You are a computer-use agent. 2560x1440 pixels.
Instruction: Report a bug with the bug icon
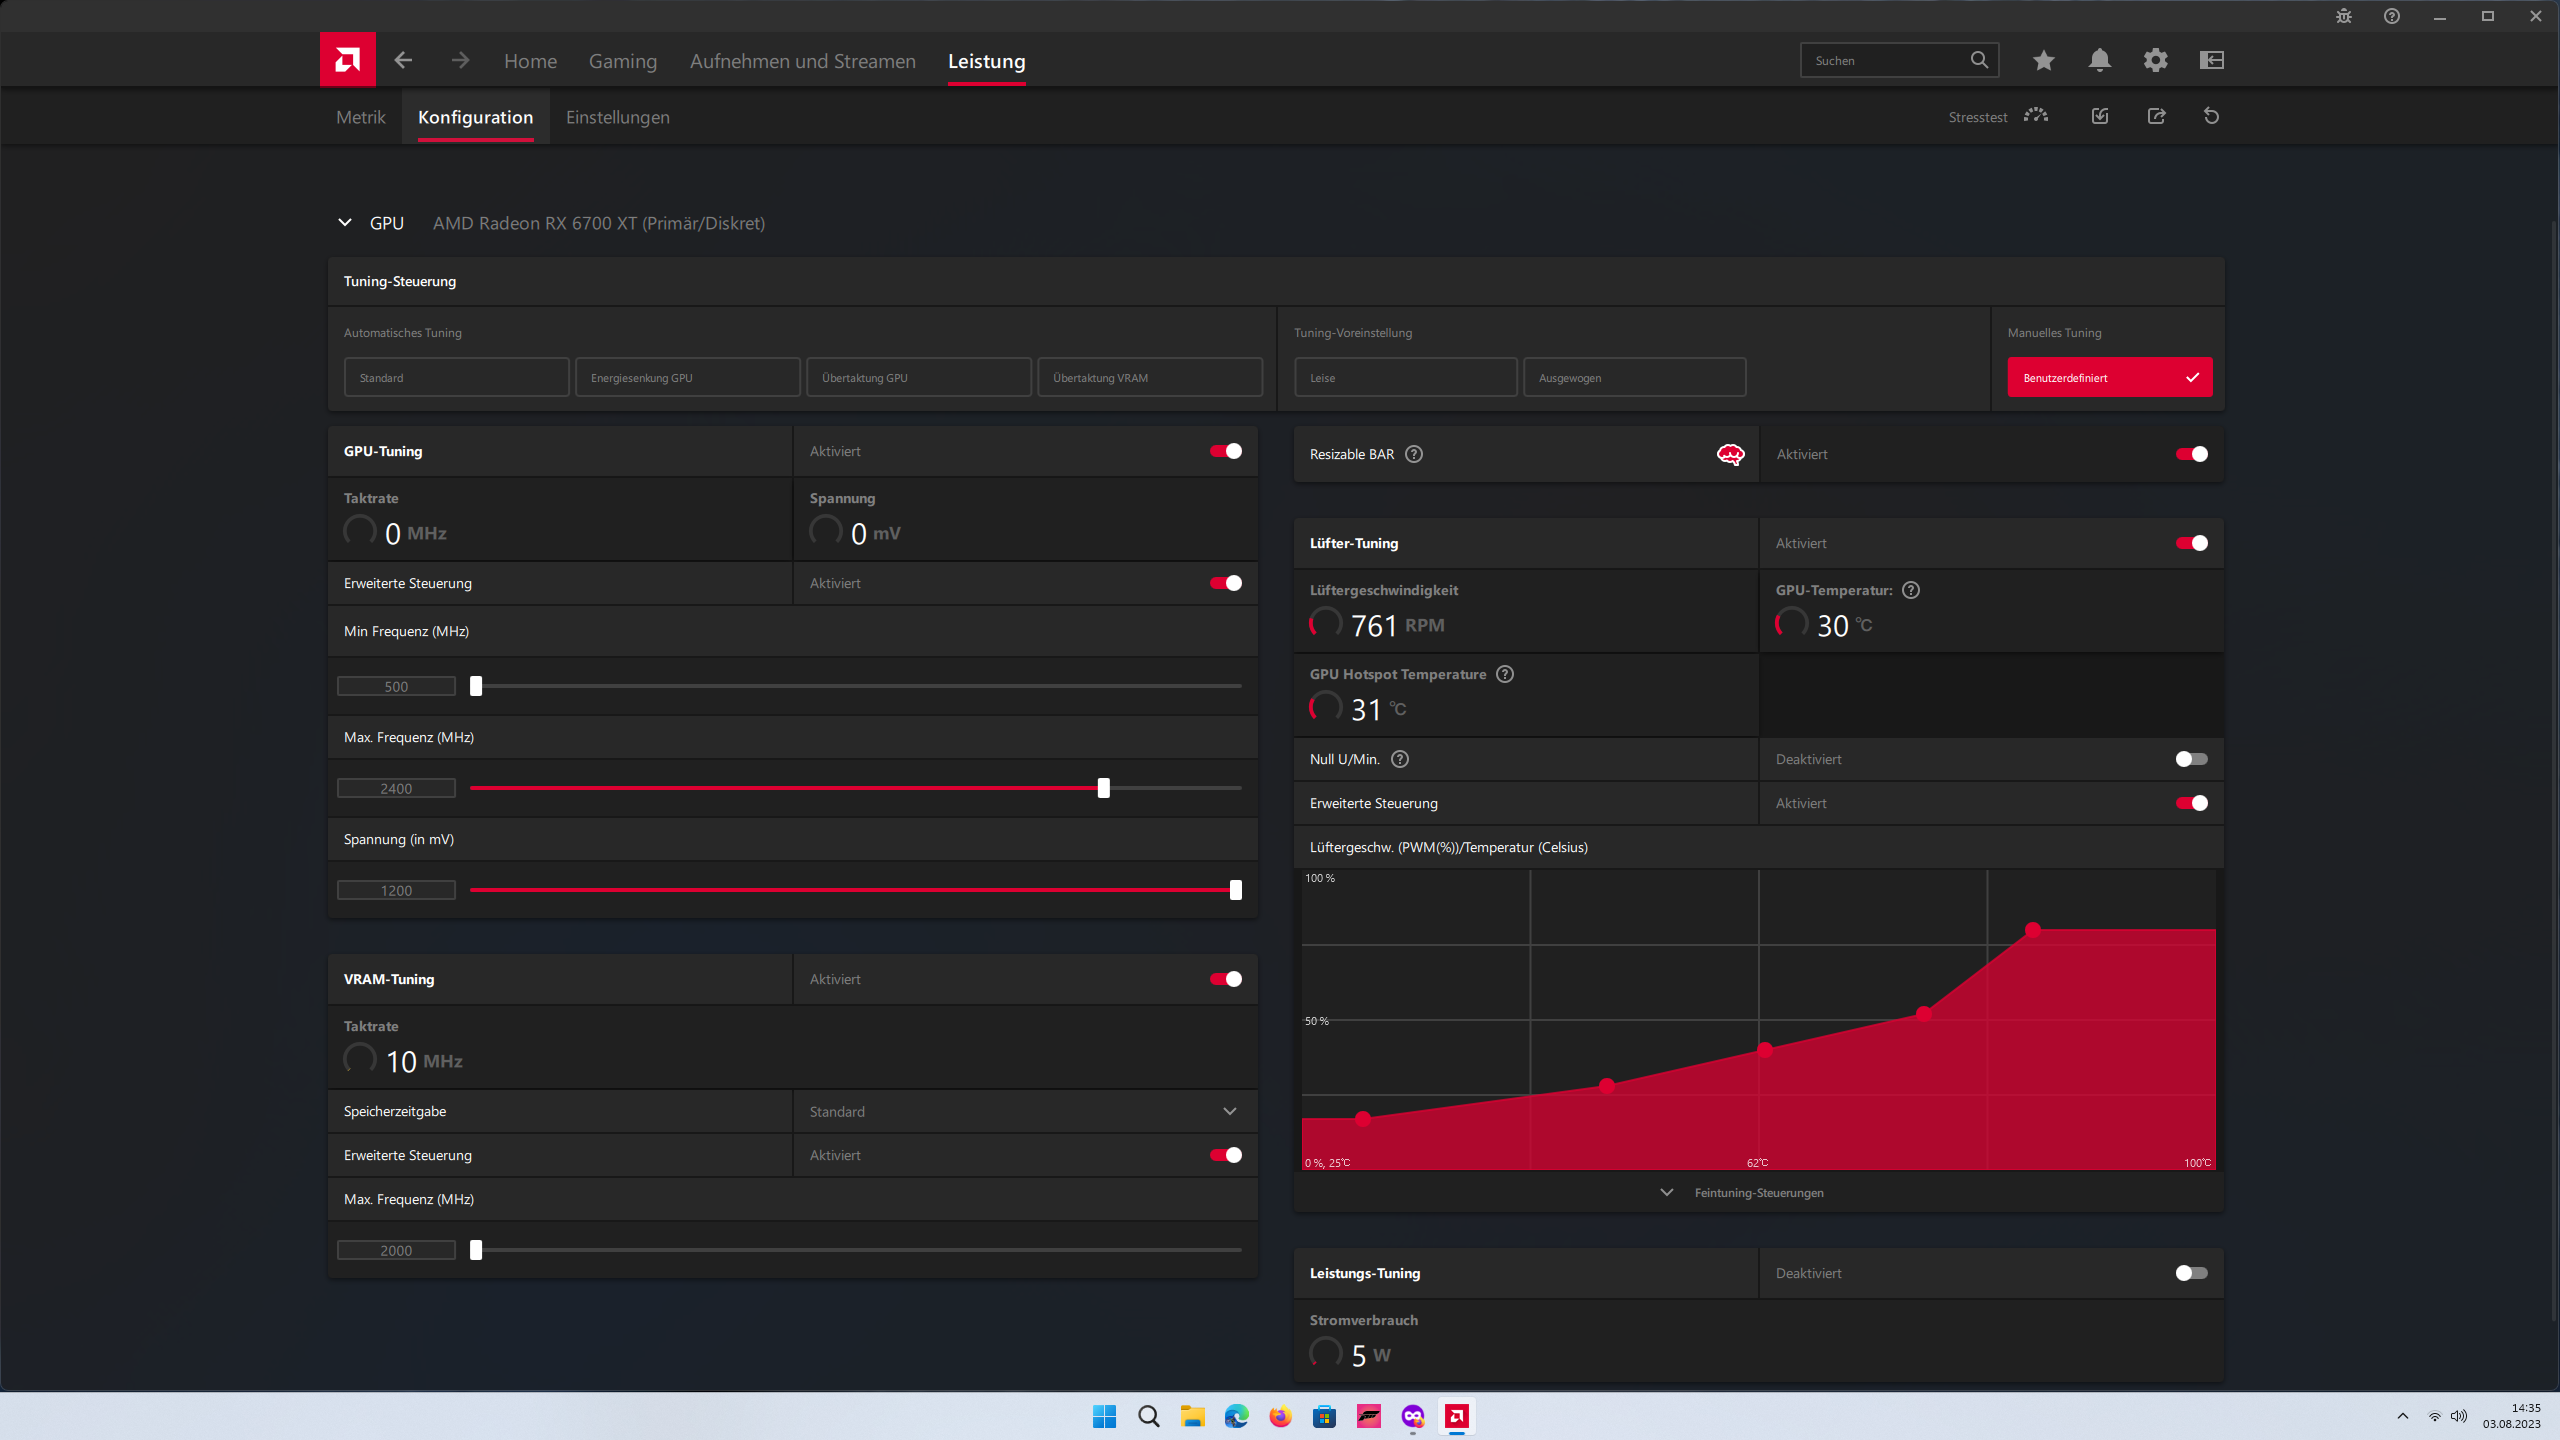point(2343,16)
